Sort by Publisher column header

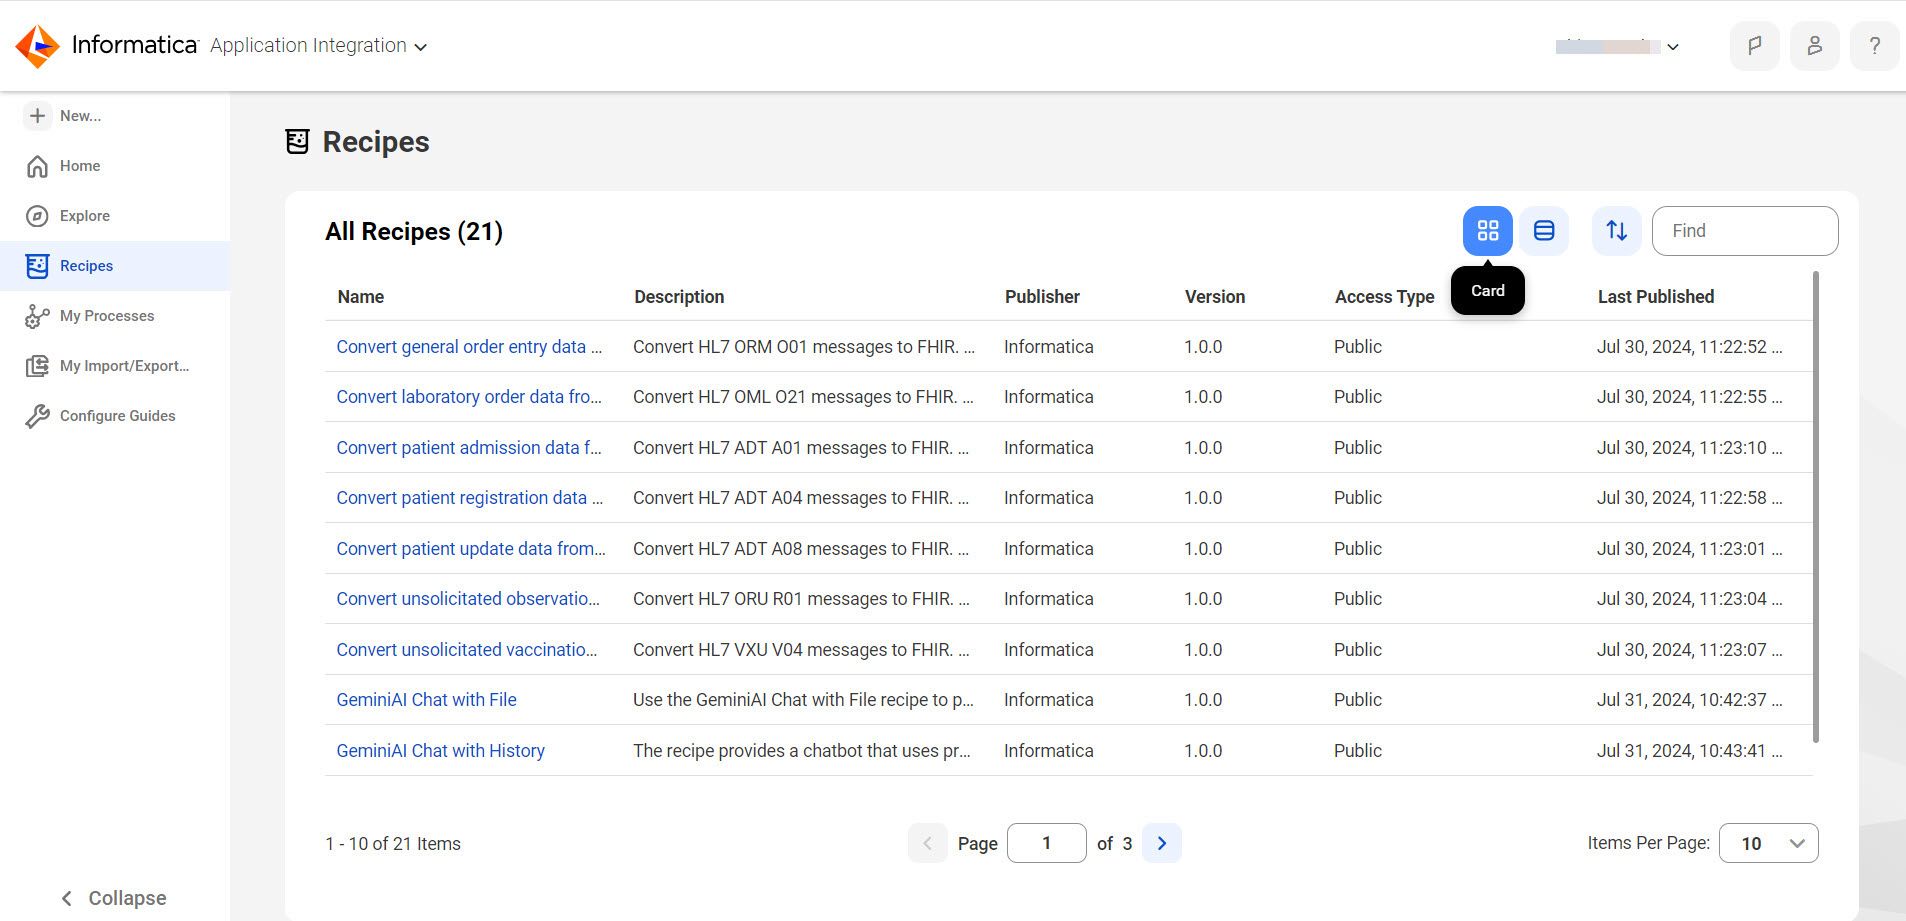coord(1042,297)
